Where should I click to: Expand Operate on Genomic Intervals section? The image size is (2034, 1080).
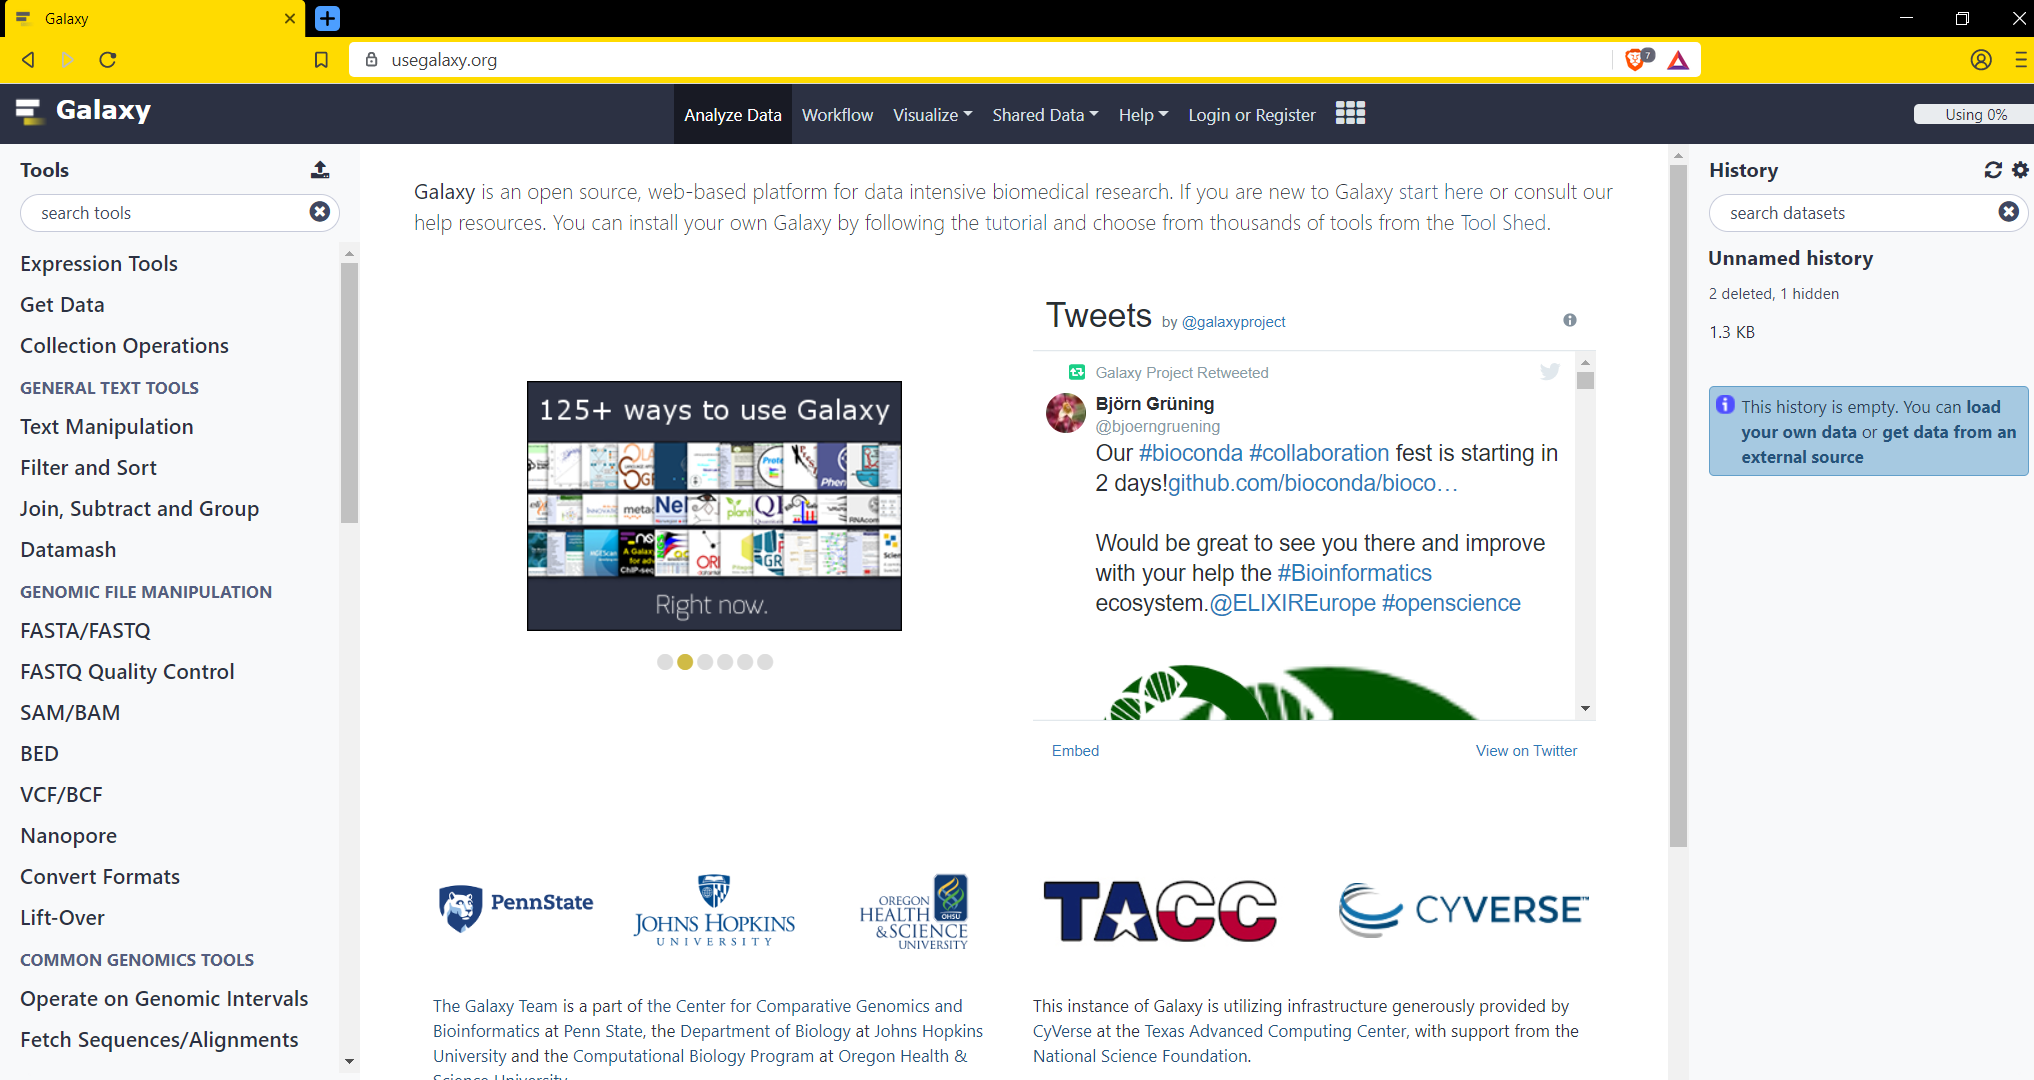pyautogui.click(x=164, y=999)
